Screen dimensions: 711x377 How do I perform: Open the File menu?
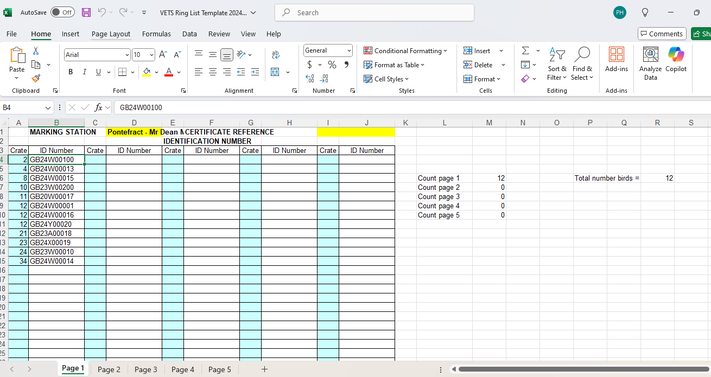12,34
